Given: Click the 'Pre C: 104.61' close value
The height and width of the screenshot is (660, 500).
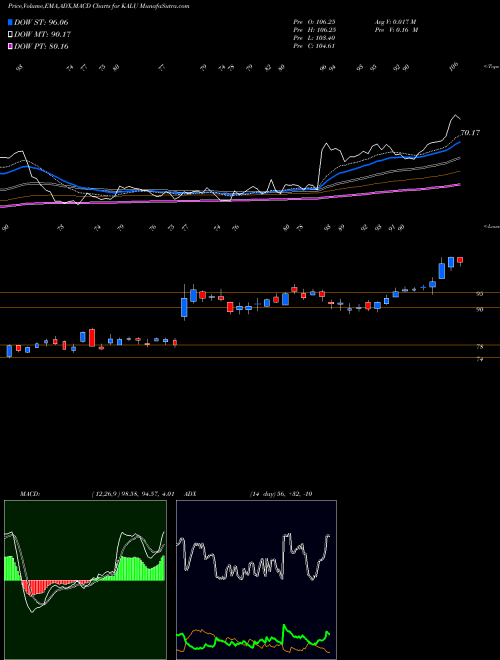Looking at the screenshot, I should [x=314, y=46].
